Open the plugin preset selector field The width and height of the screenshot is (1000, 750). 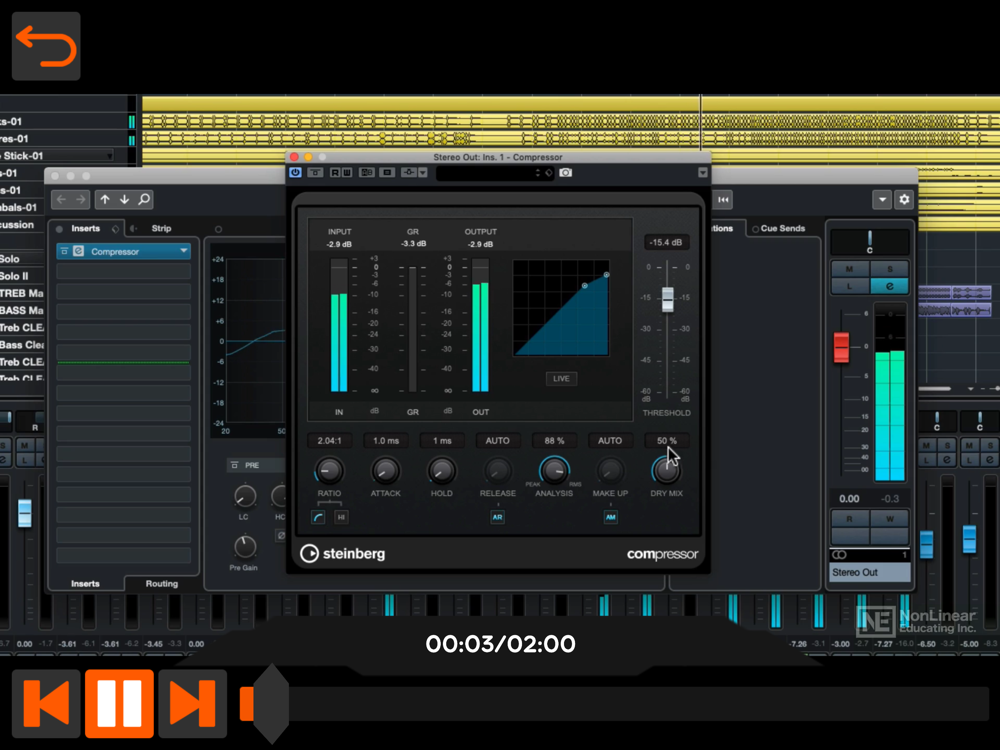pyautogui.click(x=489, y=173)
